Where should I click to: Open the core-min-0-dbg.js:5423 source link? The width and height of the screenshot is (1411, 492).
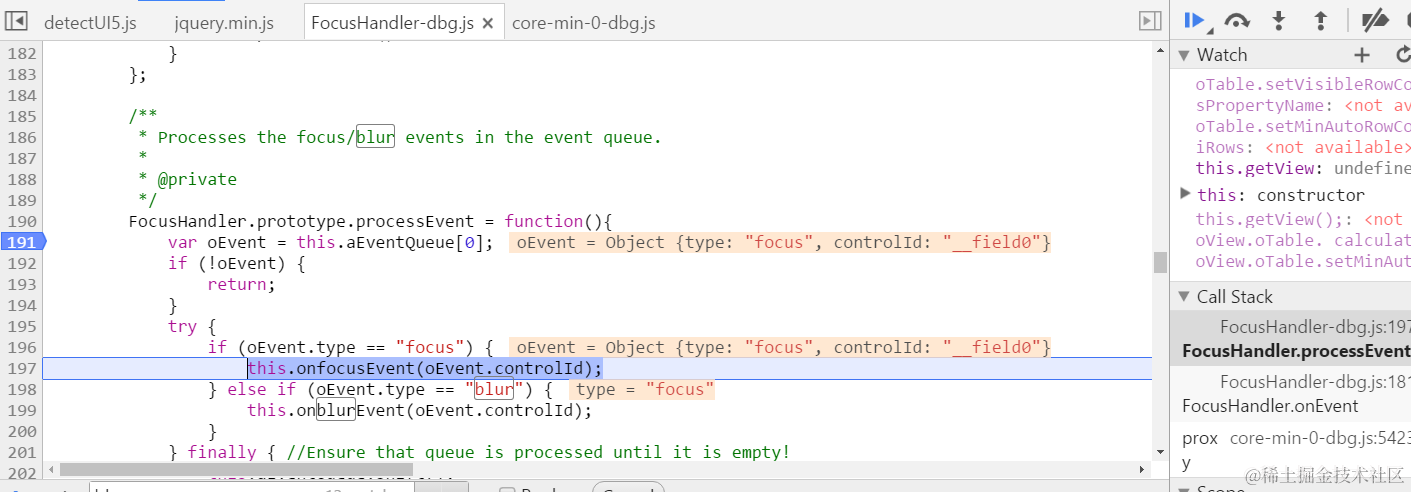(1320, 437)
